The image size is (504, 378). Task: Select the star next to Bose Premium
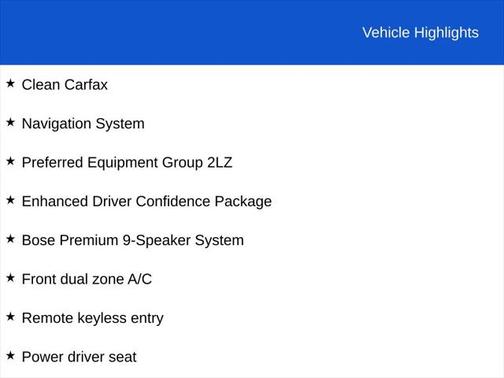click(10, 239)
